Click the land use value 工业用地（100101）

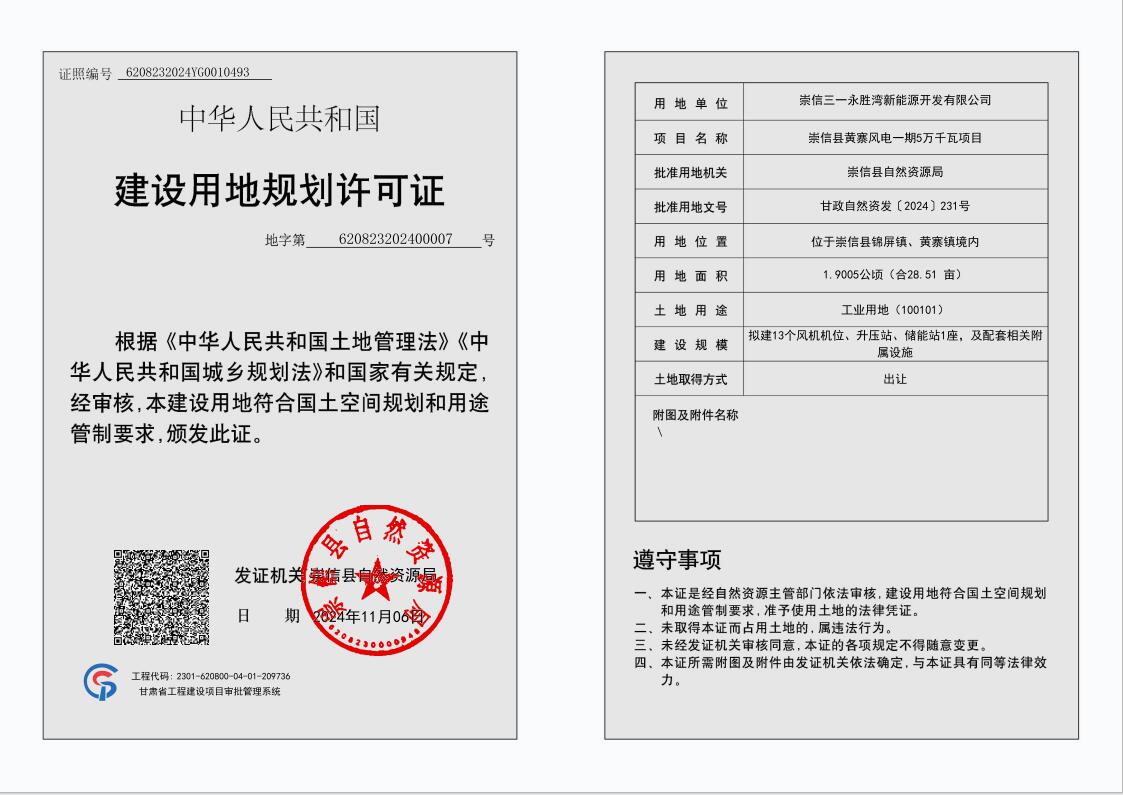coord(895,310)
